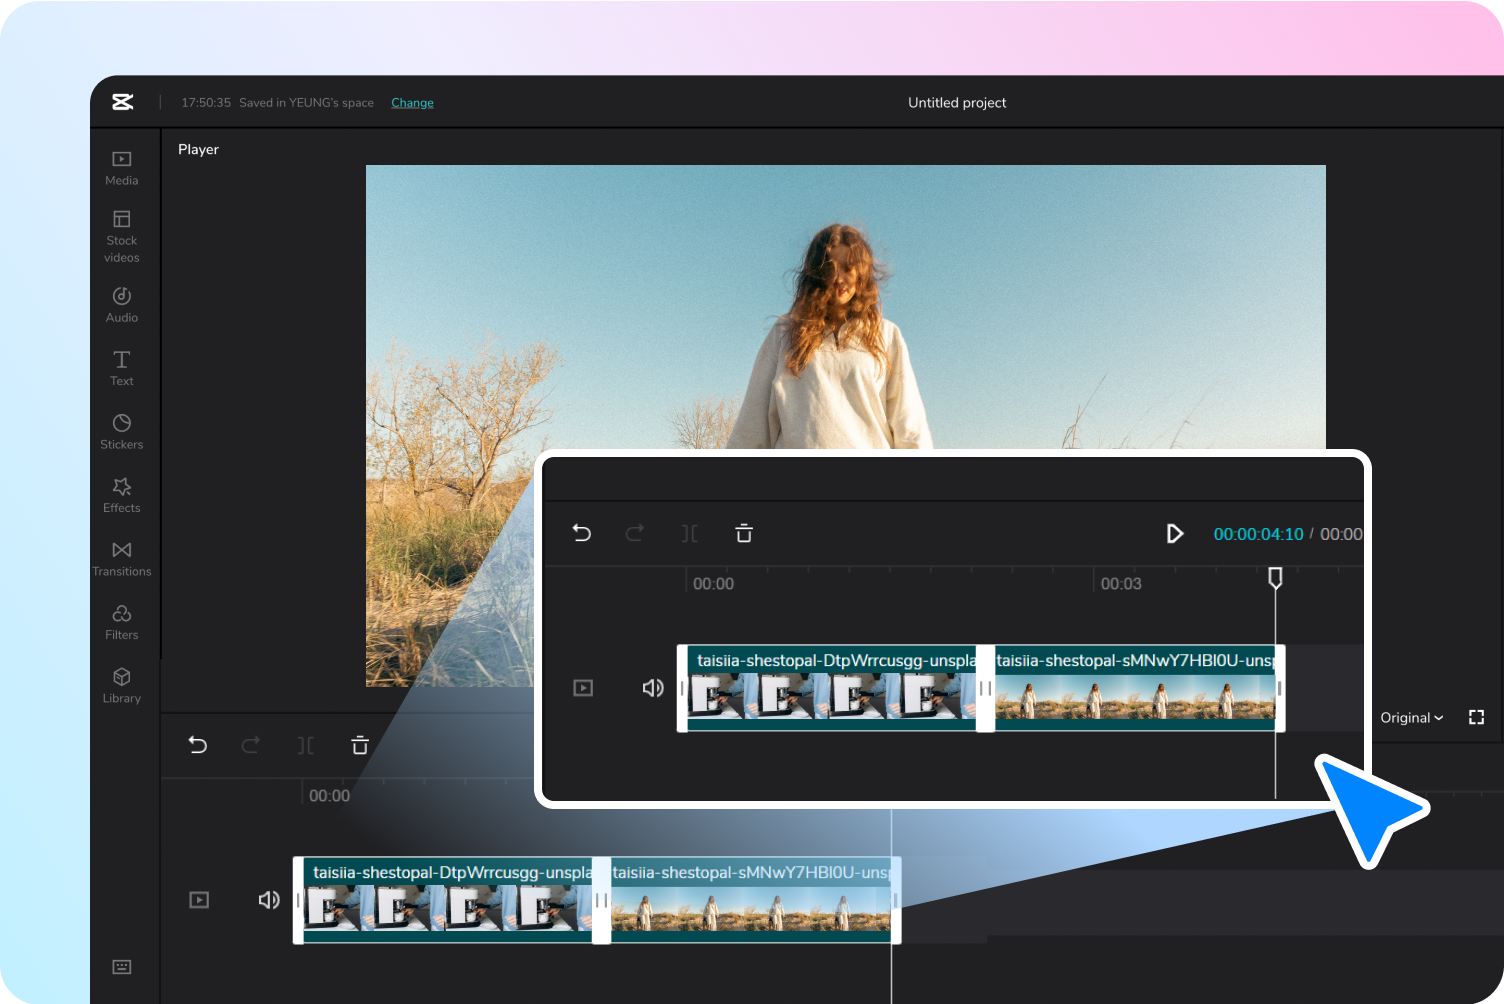This screenshot has height=1004, width=1504.
Task: Click the current timecode 00:00:04:10
Action: click(1258, 534)
